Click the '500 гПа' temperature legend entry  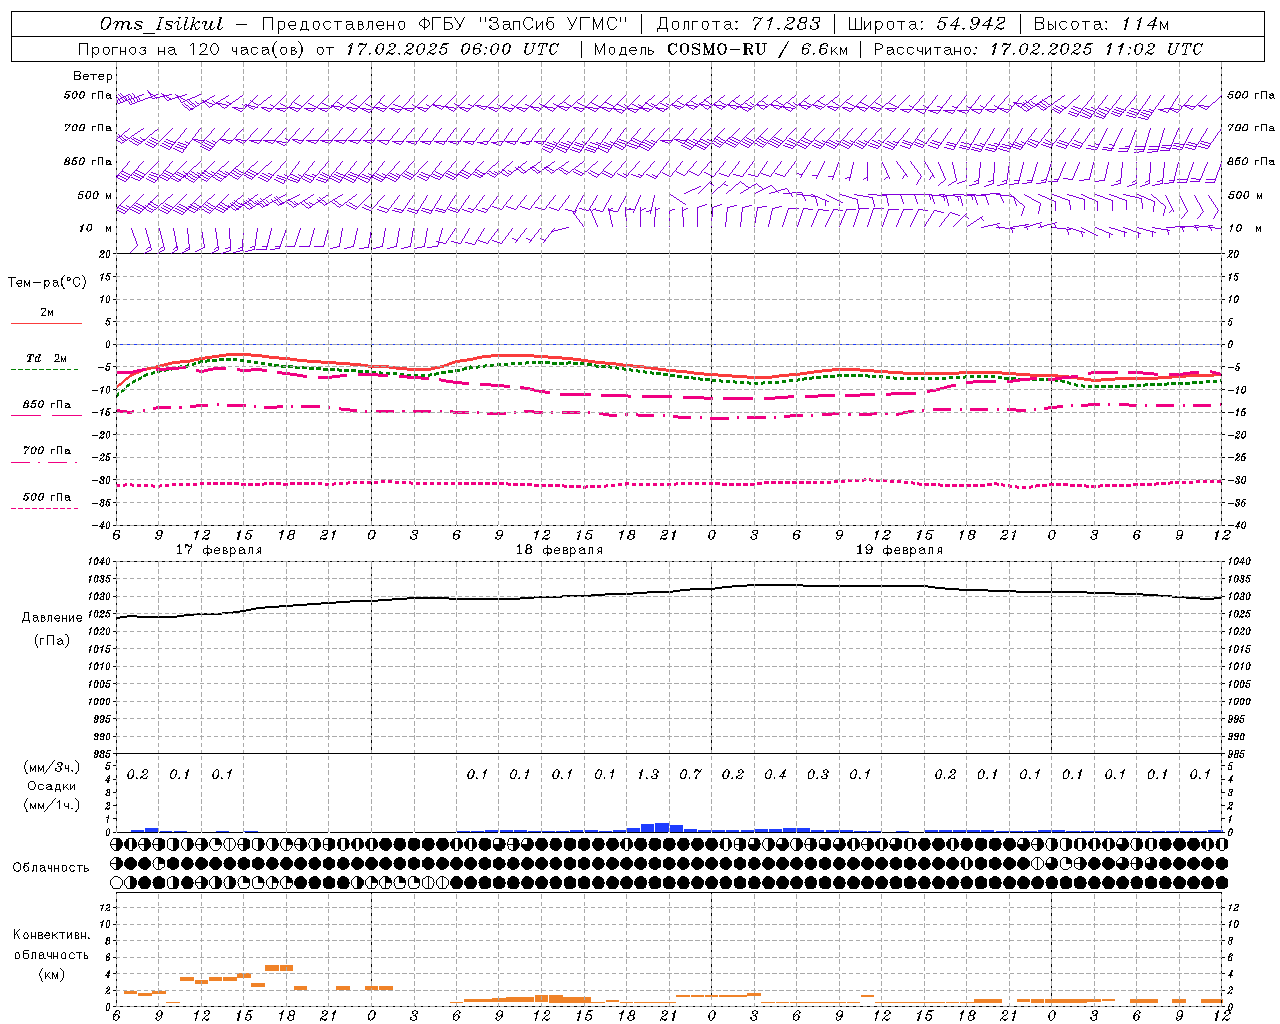tap(47, 497)
